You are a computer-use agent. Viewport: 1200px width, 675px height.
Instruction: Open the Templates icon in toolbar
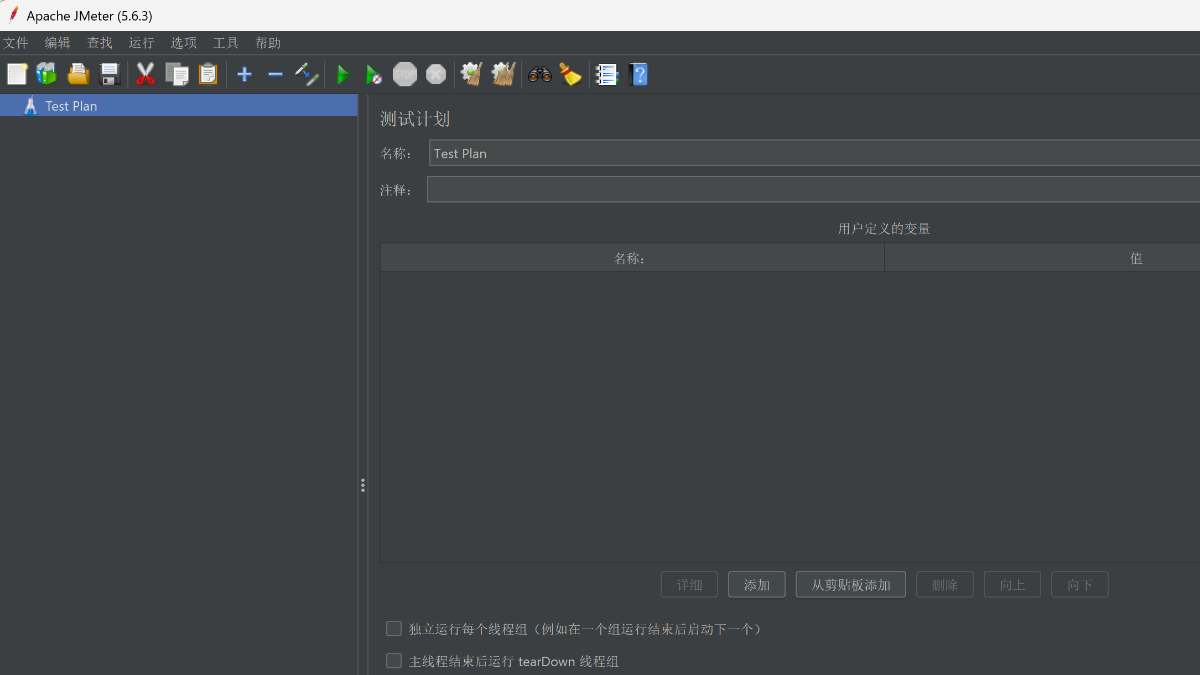[x=46, y=74]
